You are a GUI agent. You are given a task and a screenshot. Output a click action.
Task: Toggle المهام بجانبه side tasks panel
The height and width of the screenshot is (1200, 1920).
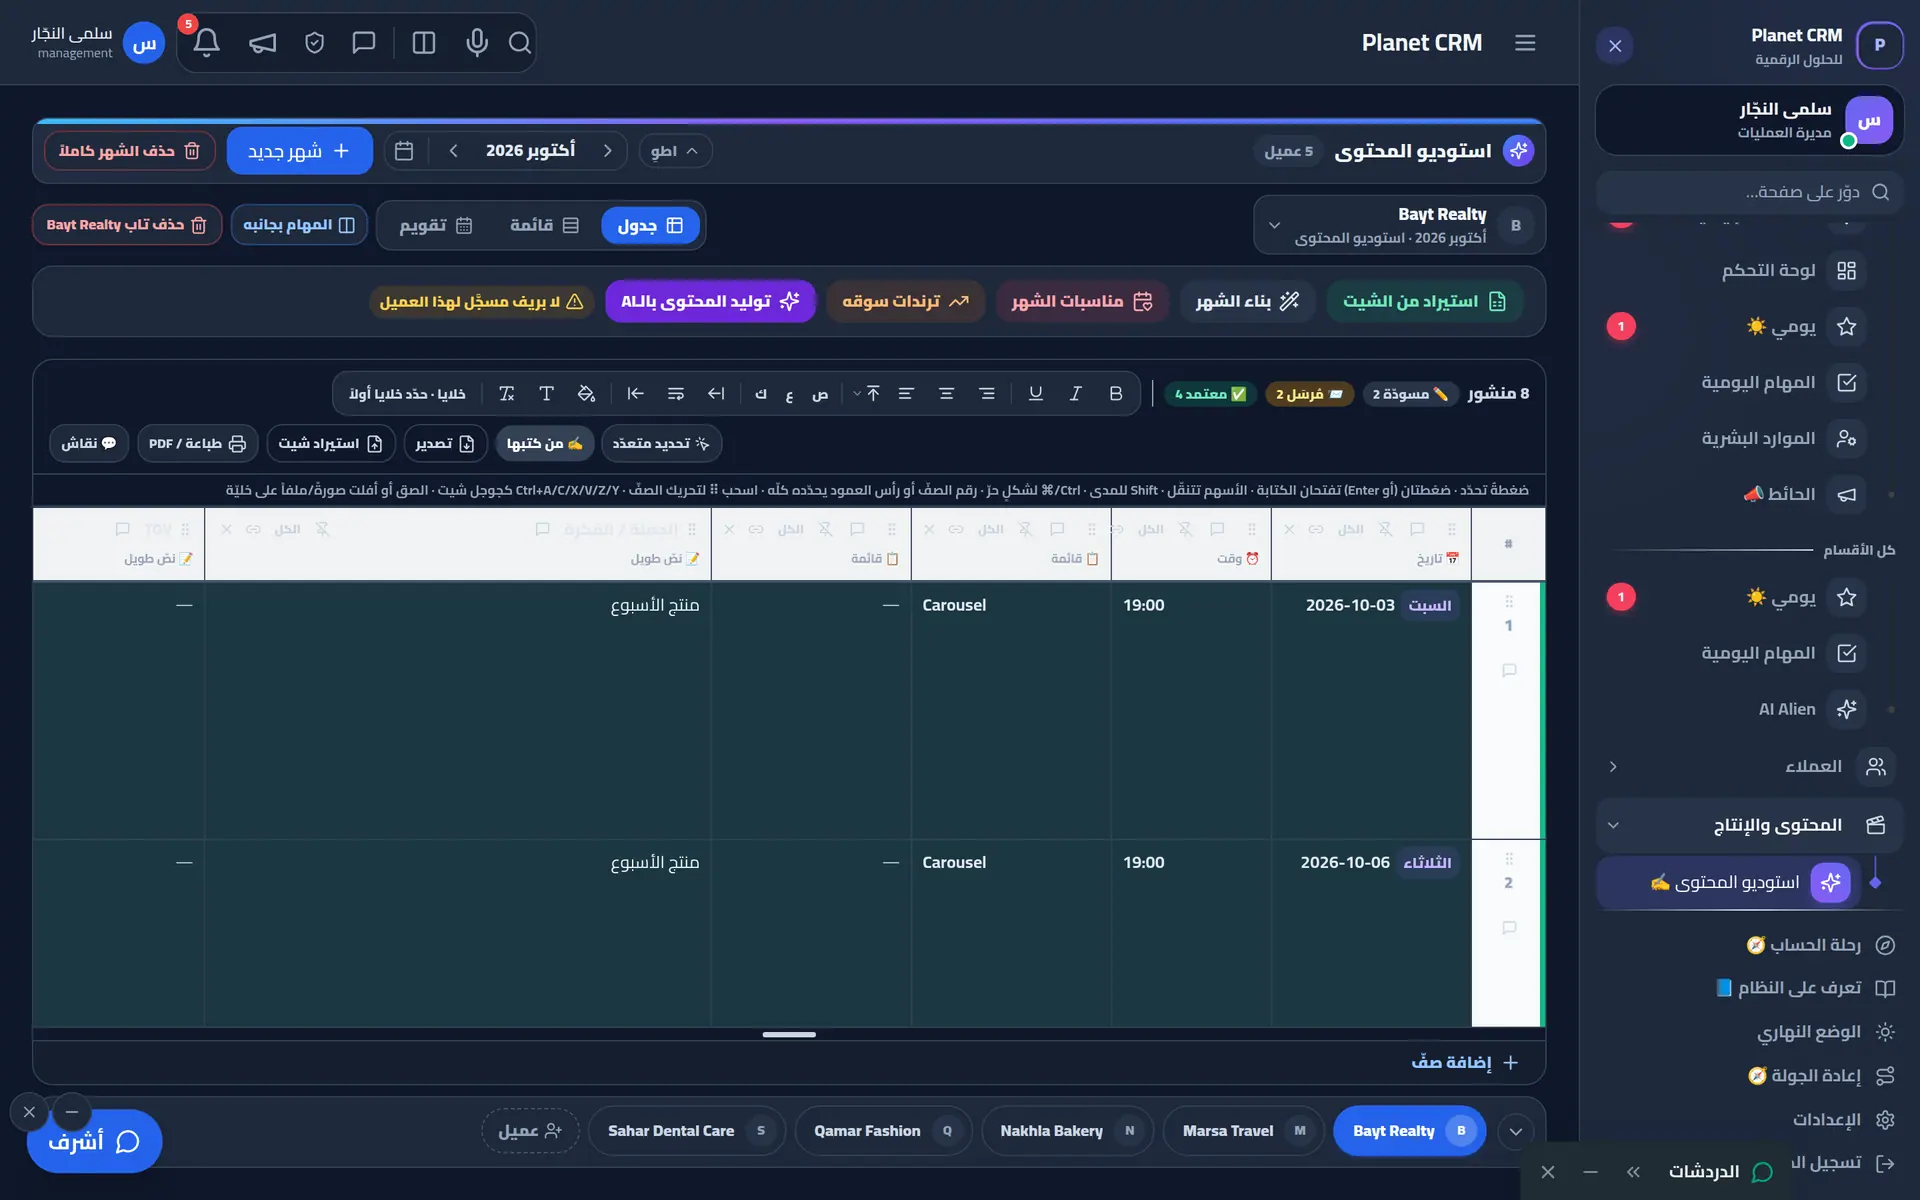click(x=299, y=225)
